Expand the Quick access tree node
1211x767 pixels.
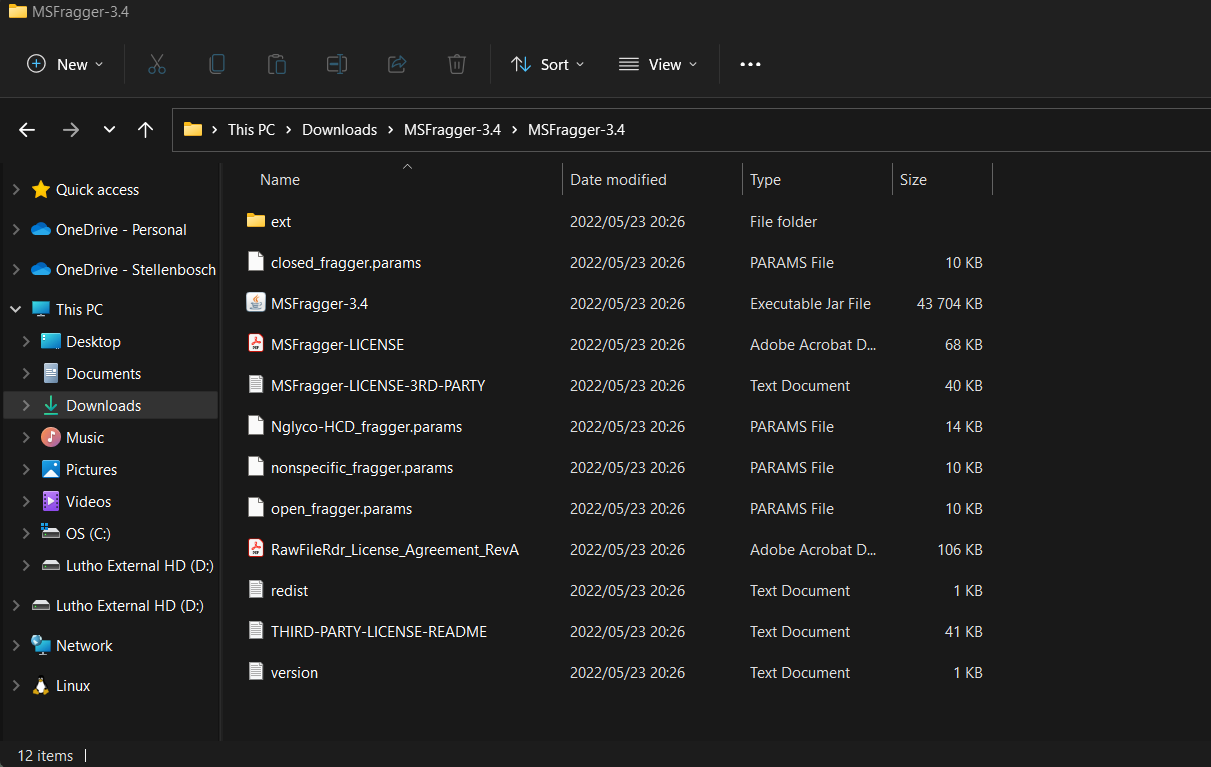tap(15, 190)
